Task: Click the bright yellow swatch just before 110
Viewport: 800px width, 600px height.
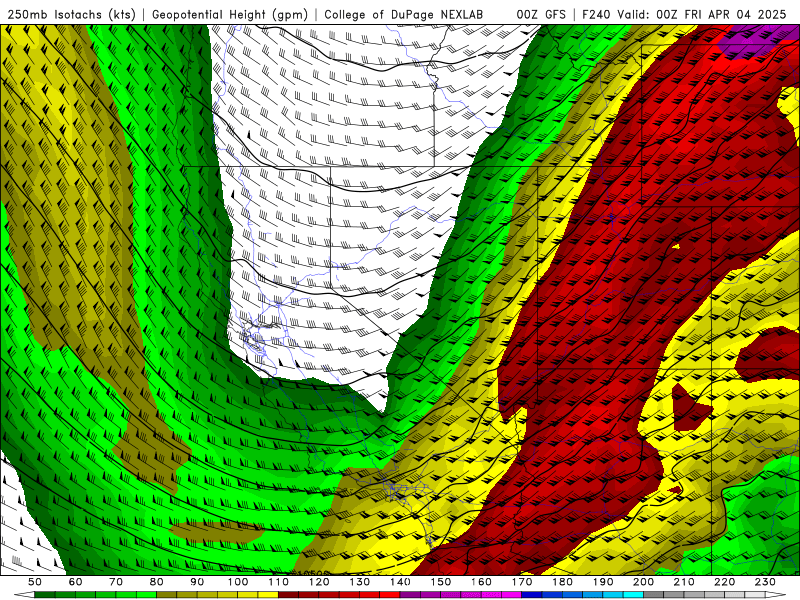Action: pyautogui.click(x=268, y=595)
